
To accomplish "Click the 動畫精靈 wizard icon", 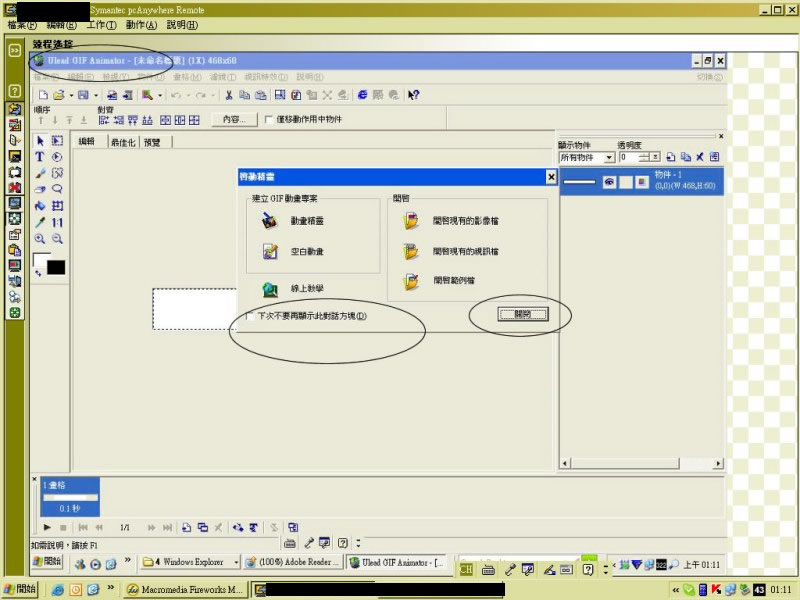I will (269, 220).
